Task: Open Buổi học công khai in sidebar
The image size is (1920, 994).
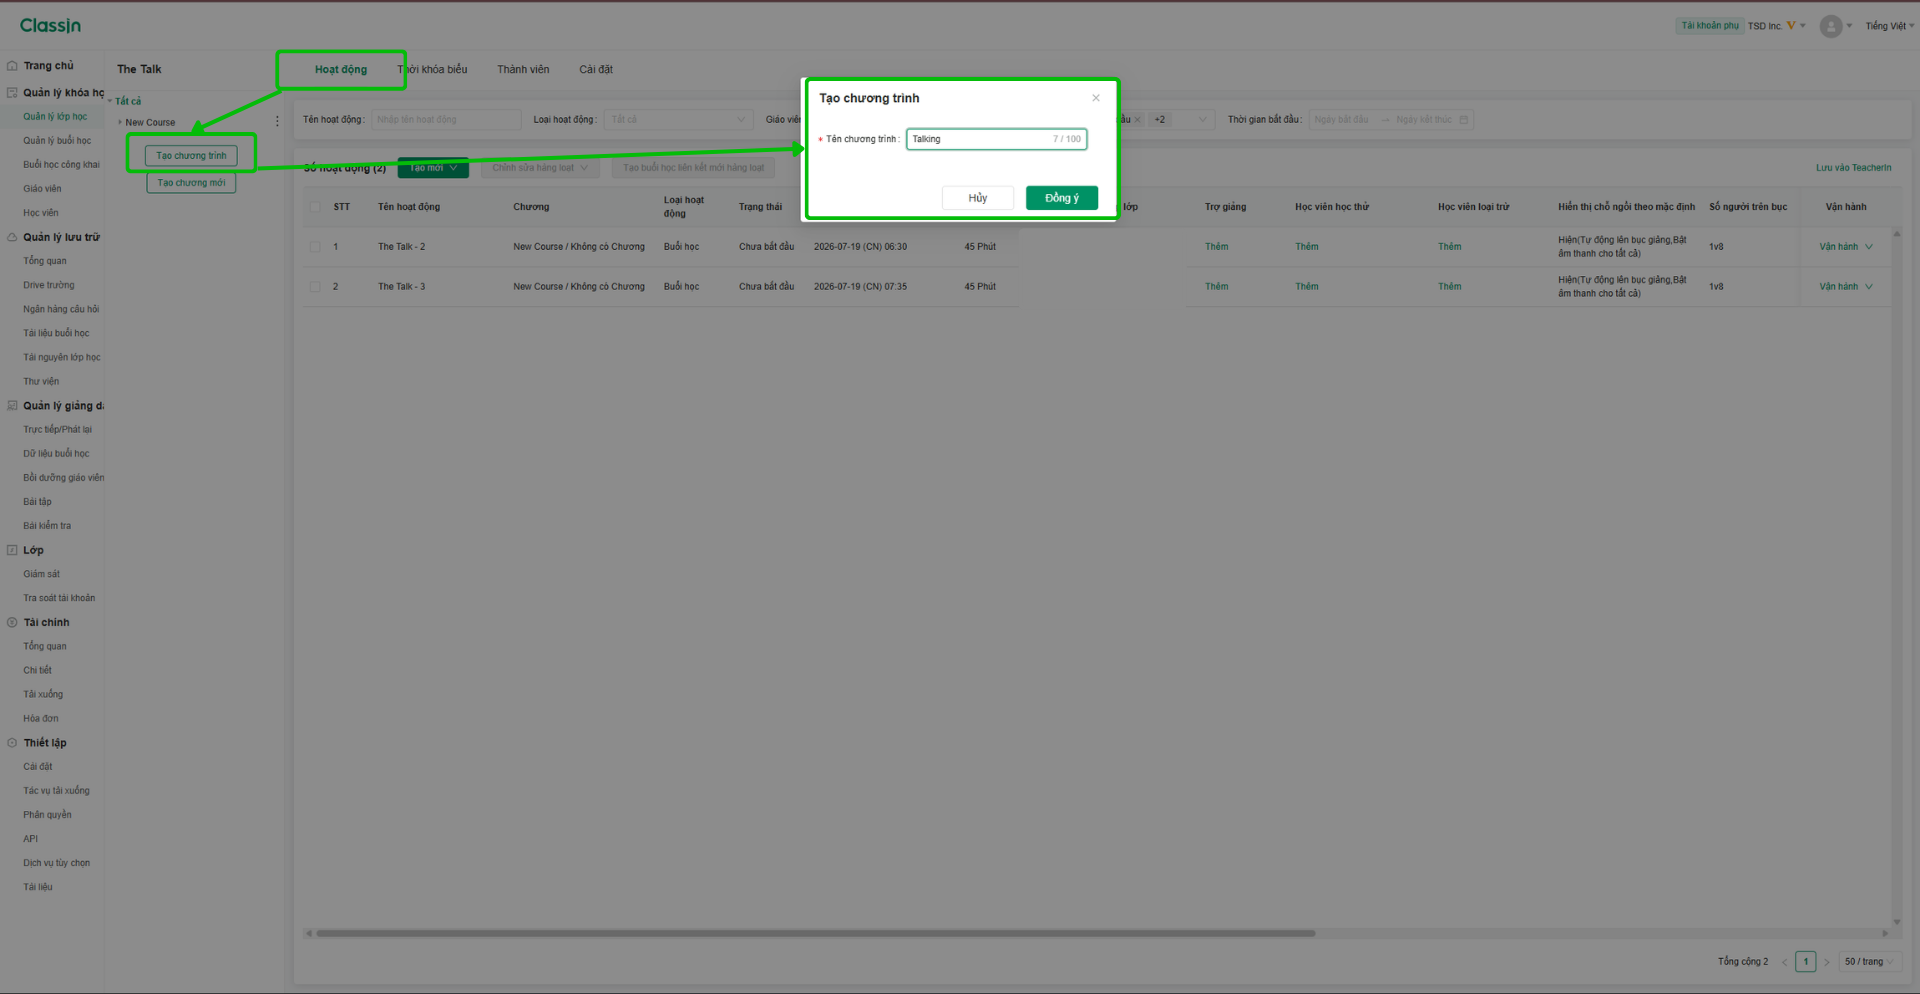Action: [61, 165]
